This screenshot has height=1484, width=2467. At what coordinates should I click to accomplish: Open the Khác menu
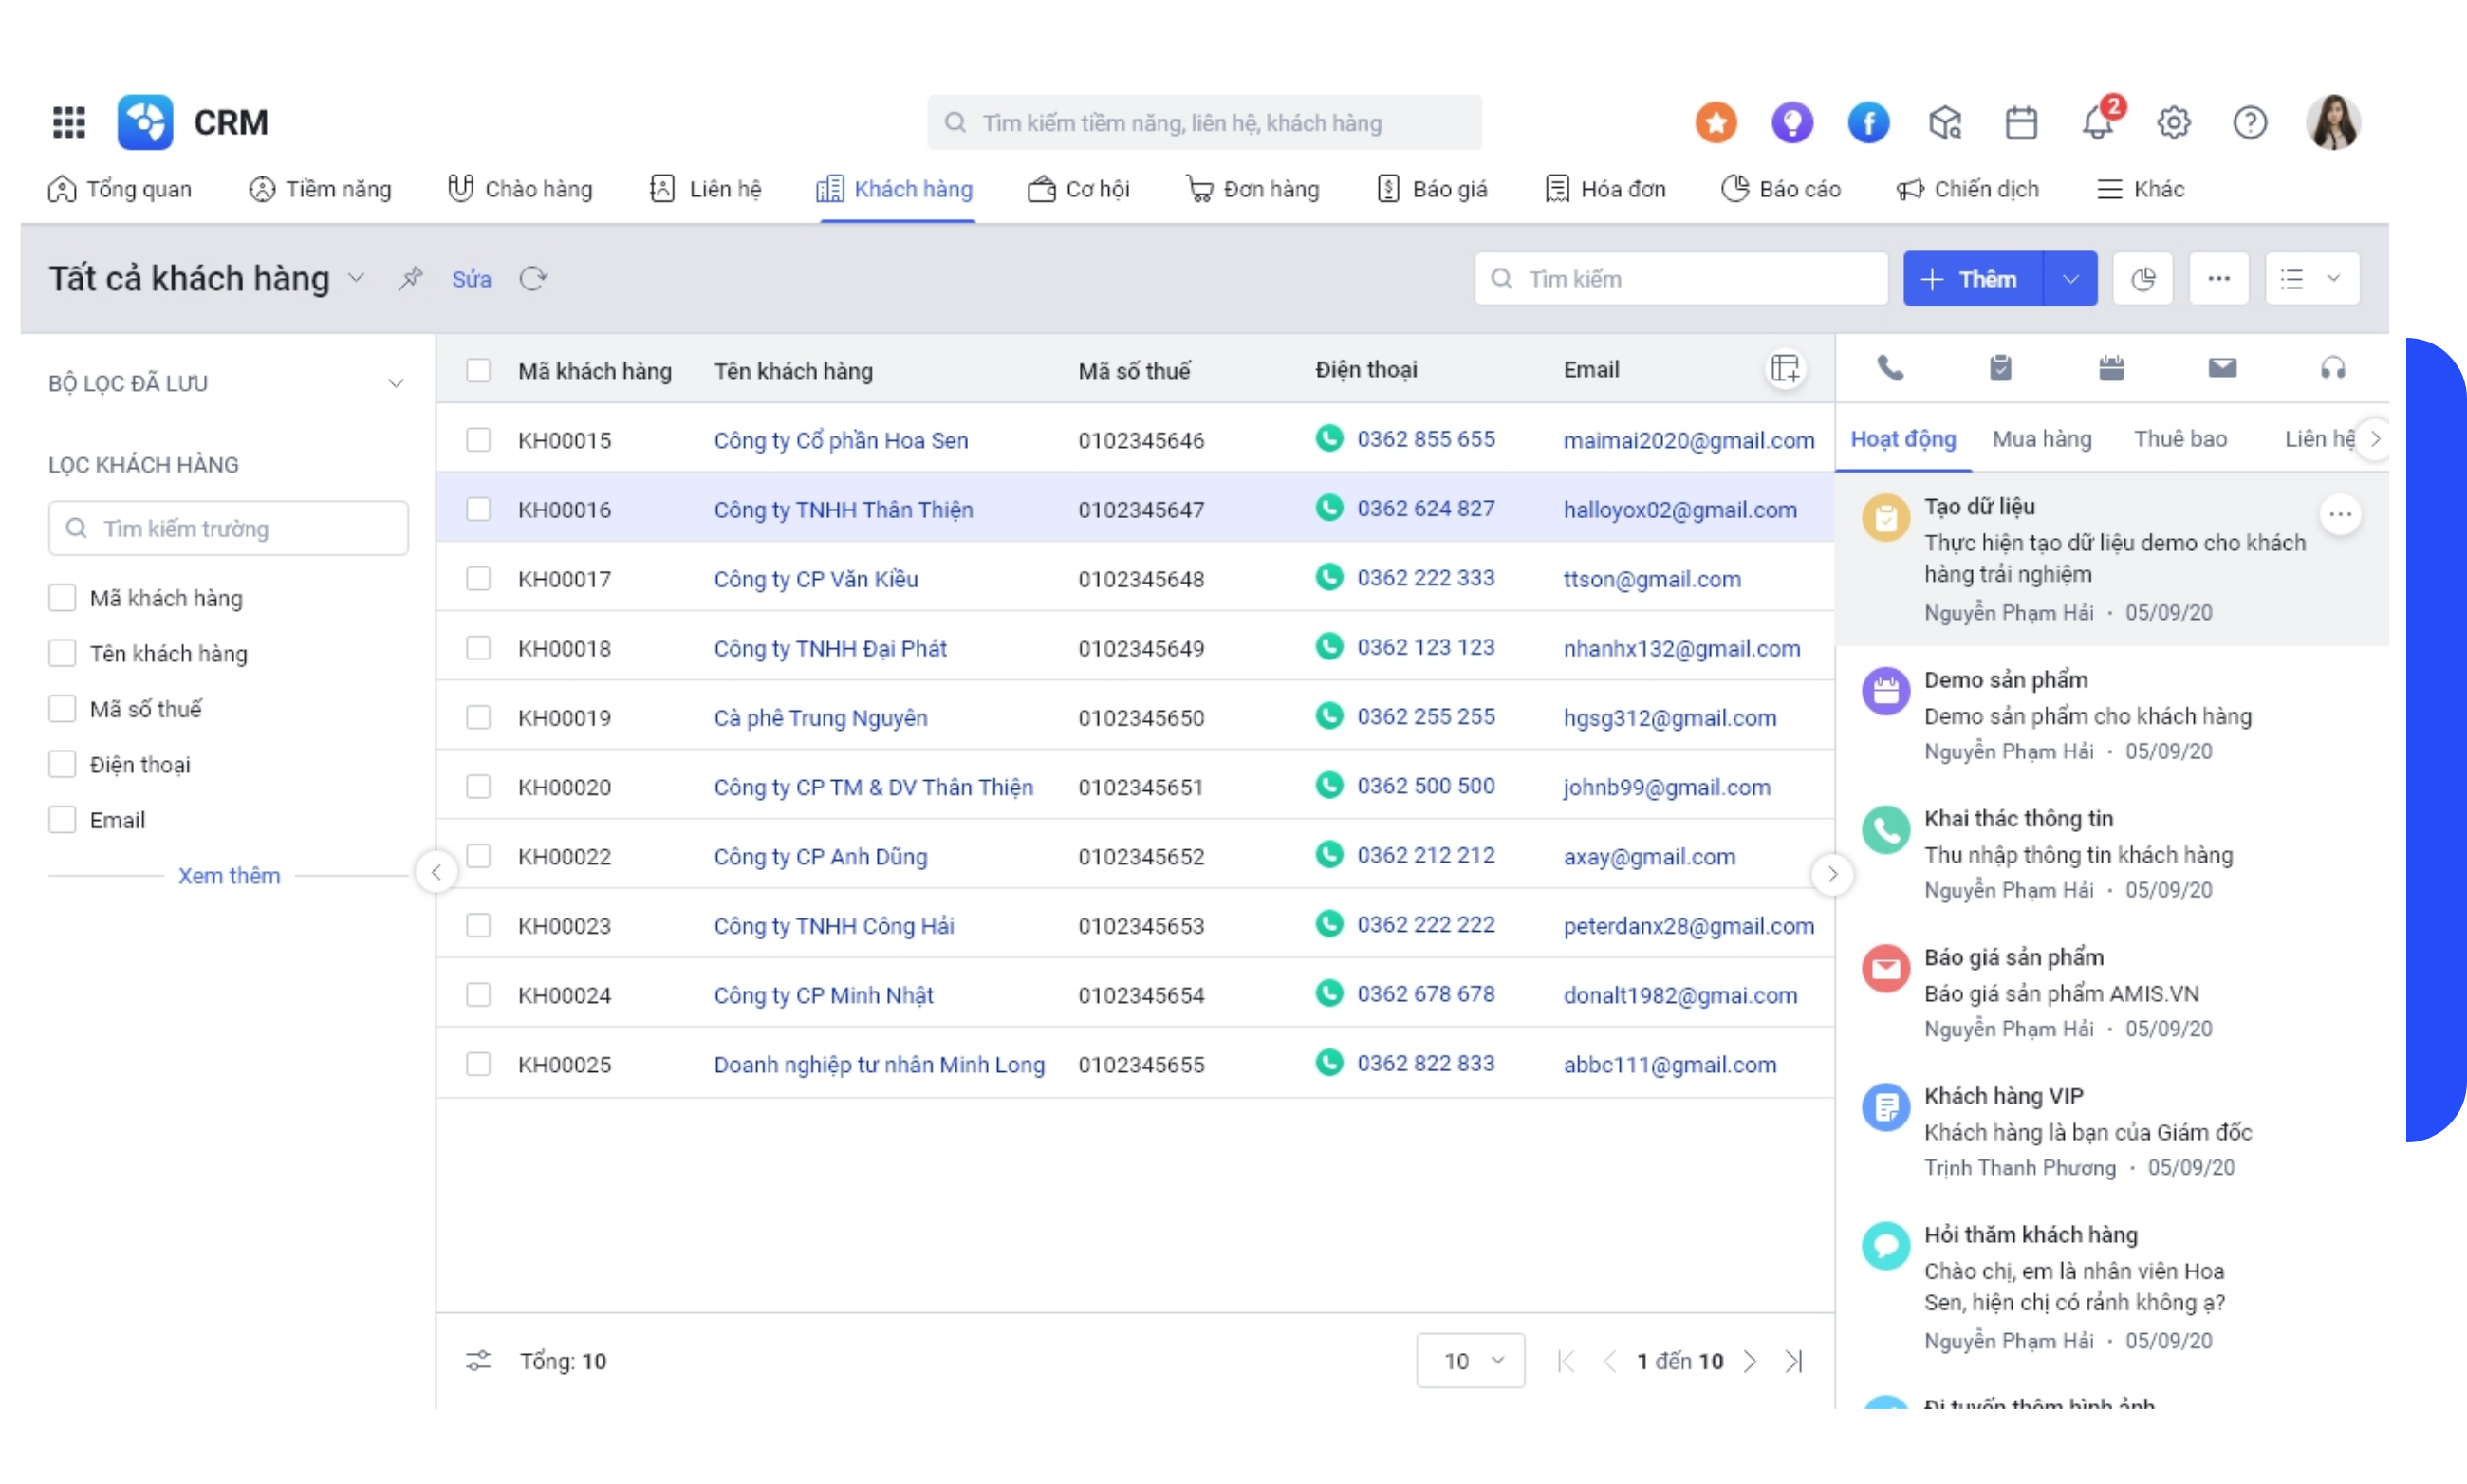(2140, 189)
